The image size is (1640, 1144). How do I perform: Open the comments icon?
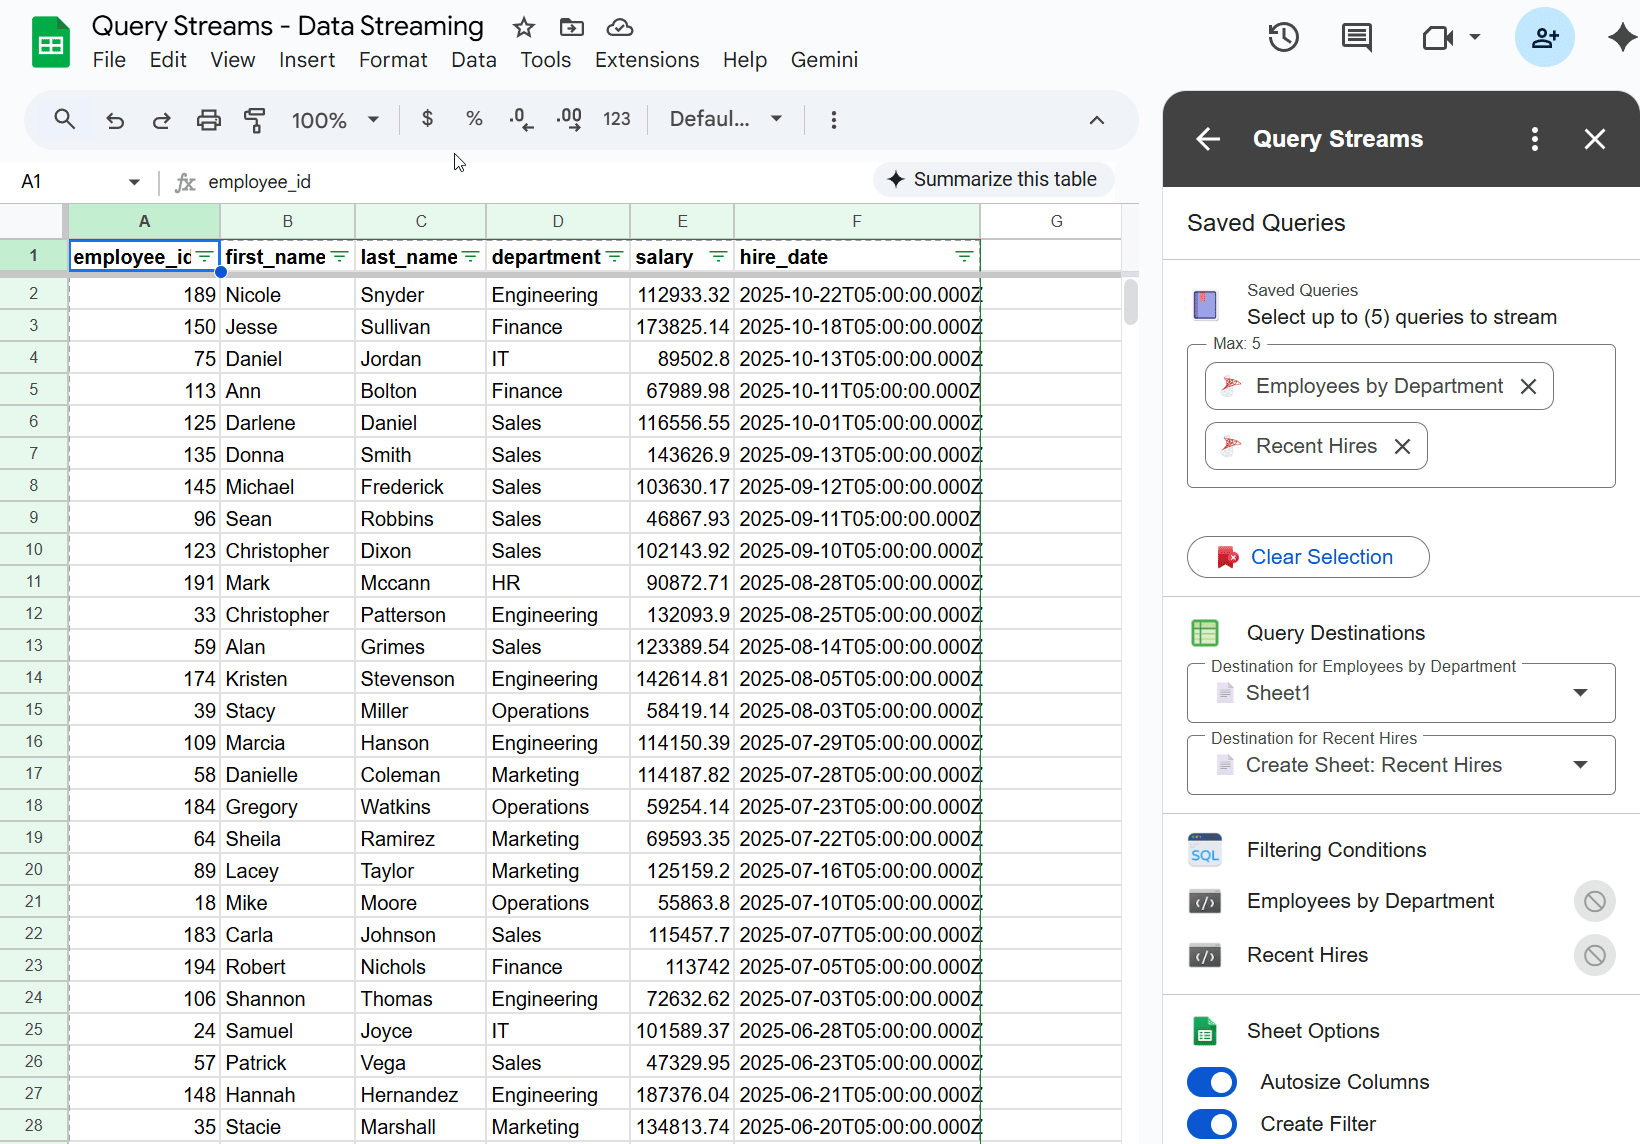pos(1356,38)
